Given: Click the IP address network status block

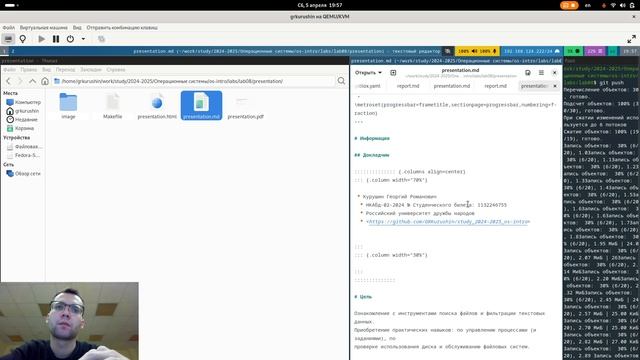Looking at the screenshot, I should click(x=531, y=51).
